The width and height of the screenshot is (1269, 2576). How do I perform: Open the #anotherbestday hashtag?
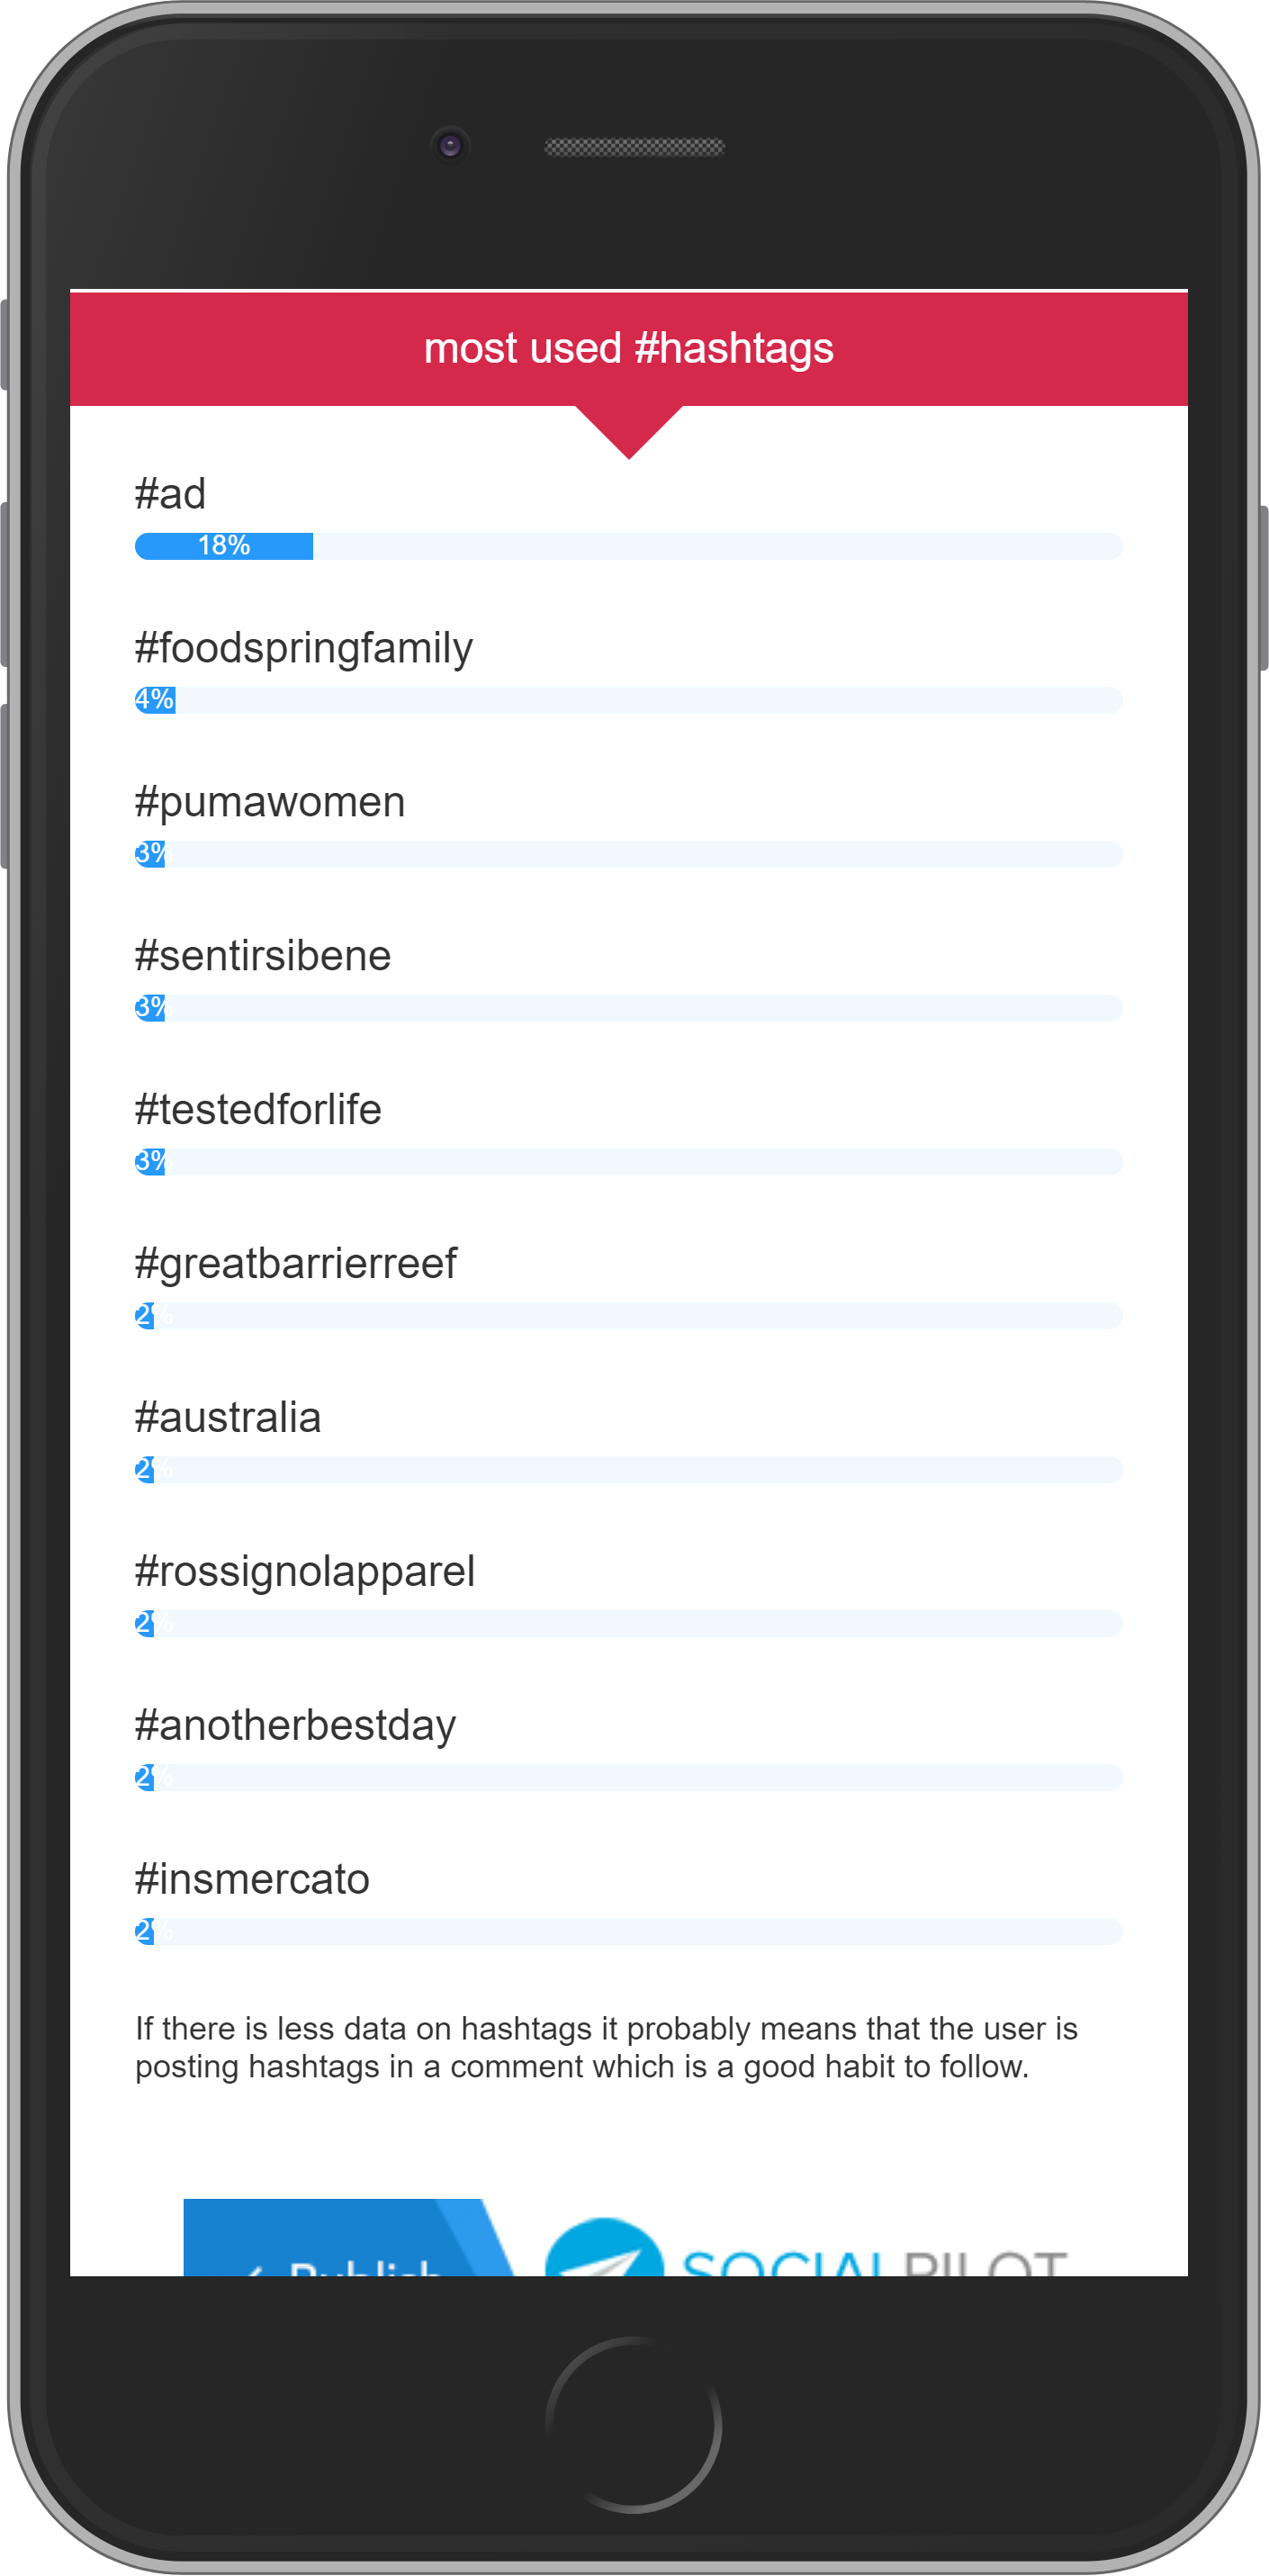coord(295,1726)
